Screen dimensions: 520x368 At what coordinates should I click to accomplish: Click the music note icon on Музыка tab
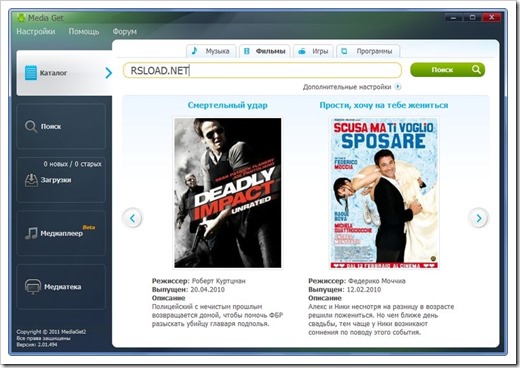click(x=195, y=51)
